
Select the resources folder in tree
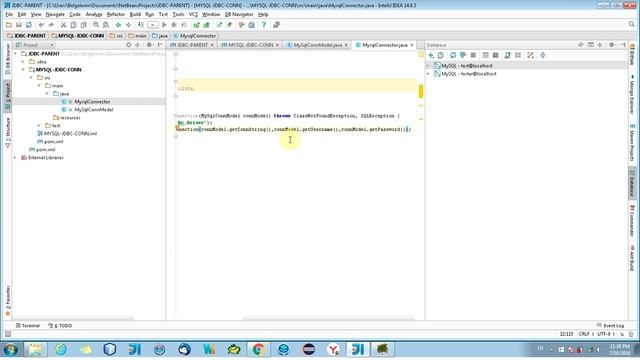point(67,118)
